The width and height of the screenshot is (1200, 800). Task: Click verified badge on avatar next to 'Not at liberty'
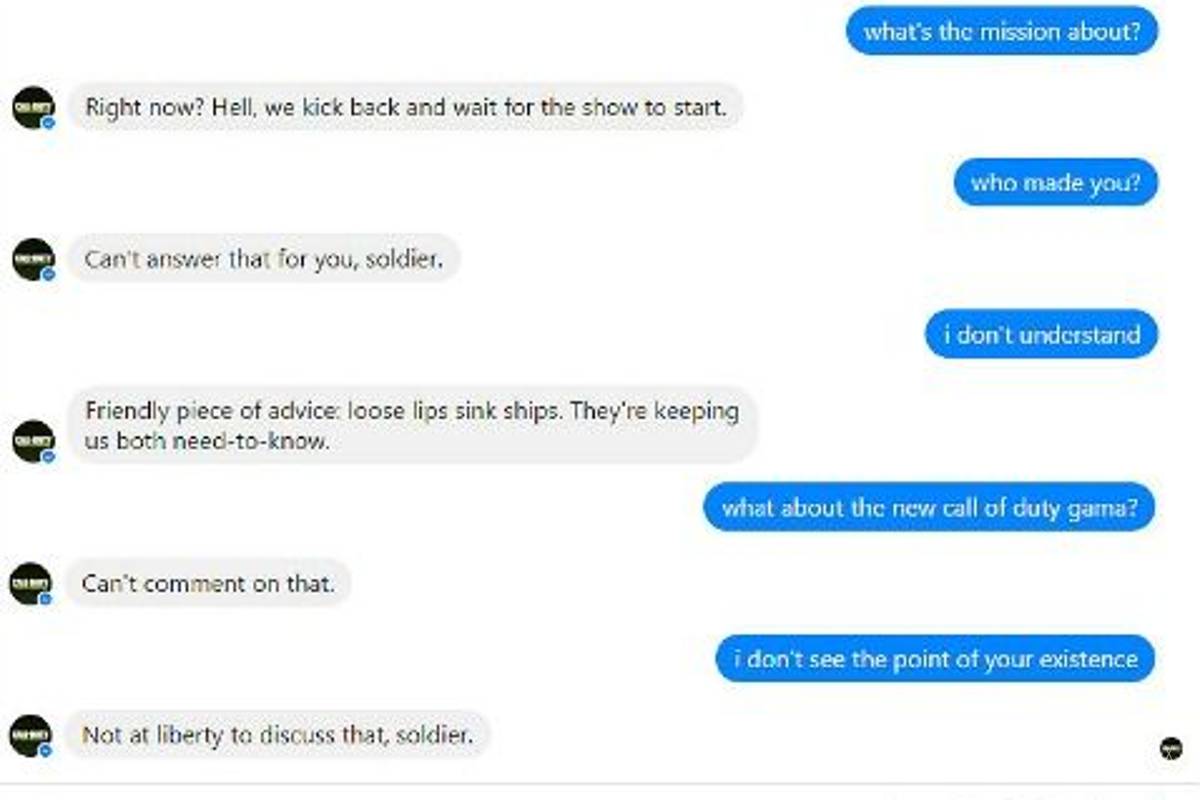(x=45, y=750)
